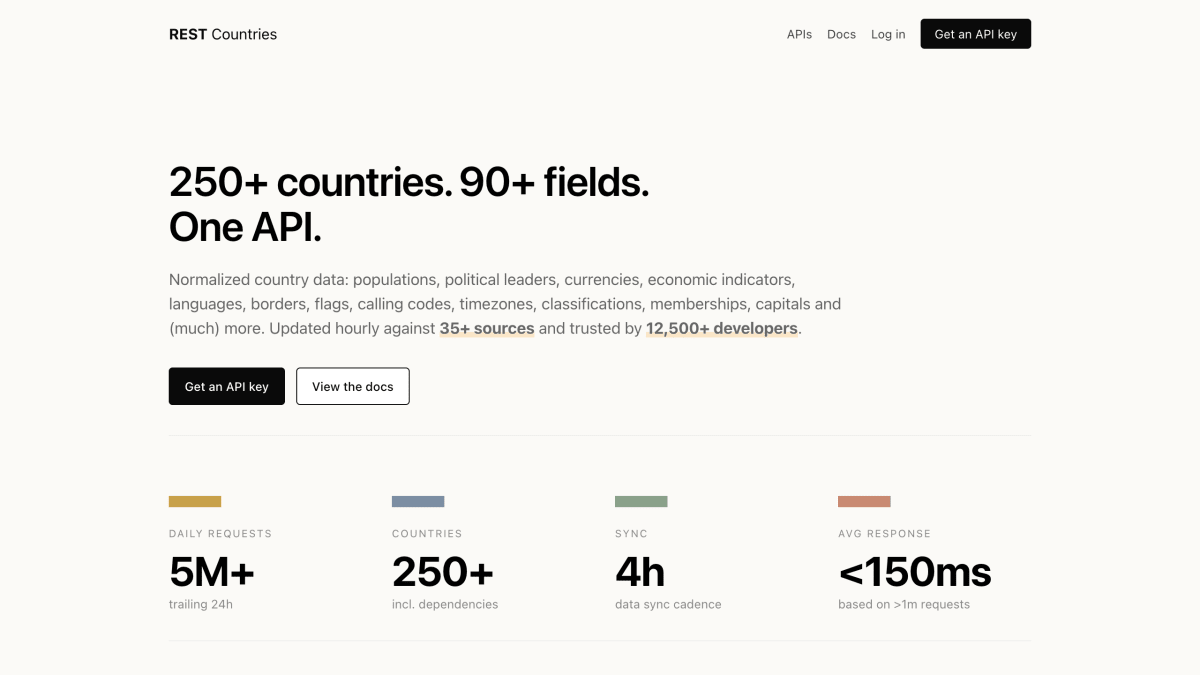
Task: Click the header Get an API key button
Action: coord(976,34)
